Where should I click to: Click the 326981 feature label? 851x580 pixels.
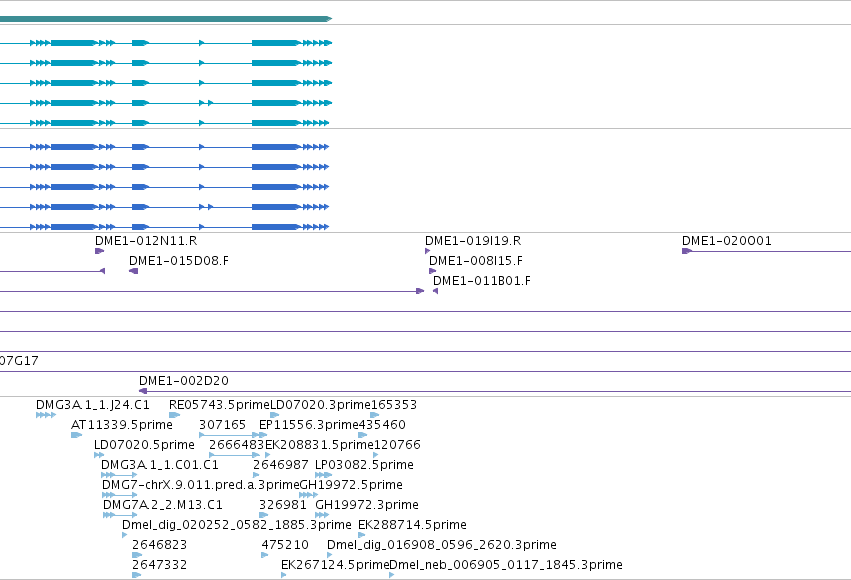pos(283,505)
